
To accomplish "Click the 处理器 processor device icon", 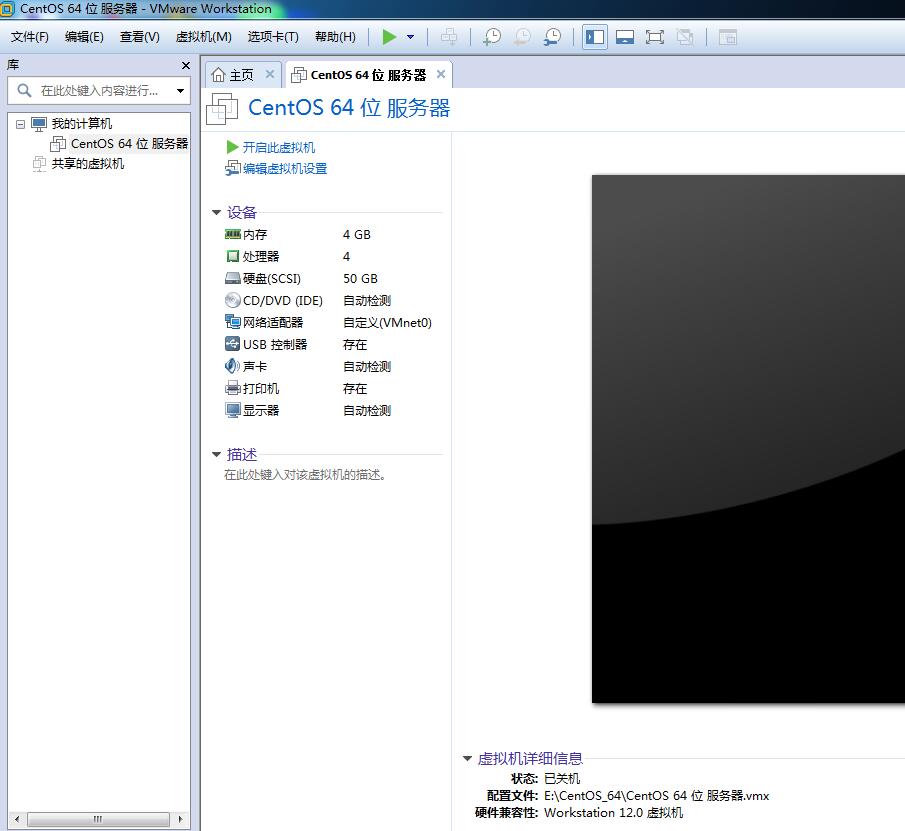I will click(233, 256).
